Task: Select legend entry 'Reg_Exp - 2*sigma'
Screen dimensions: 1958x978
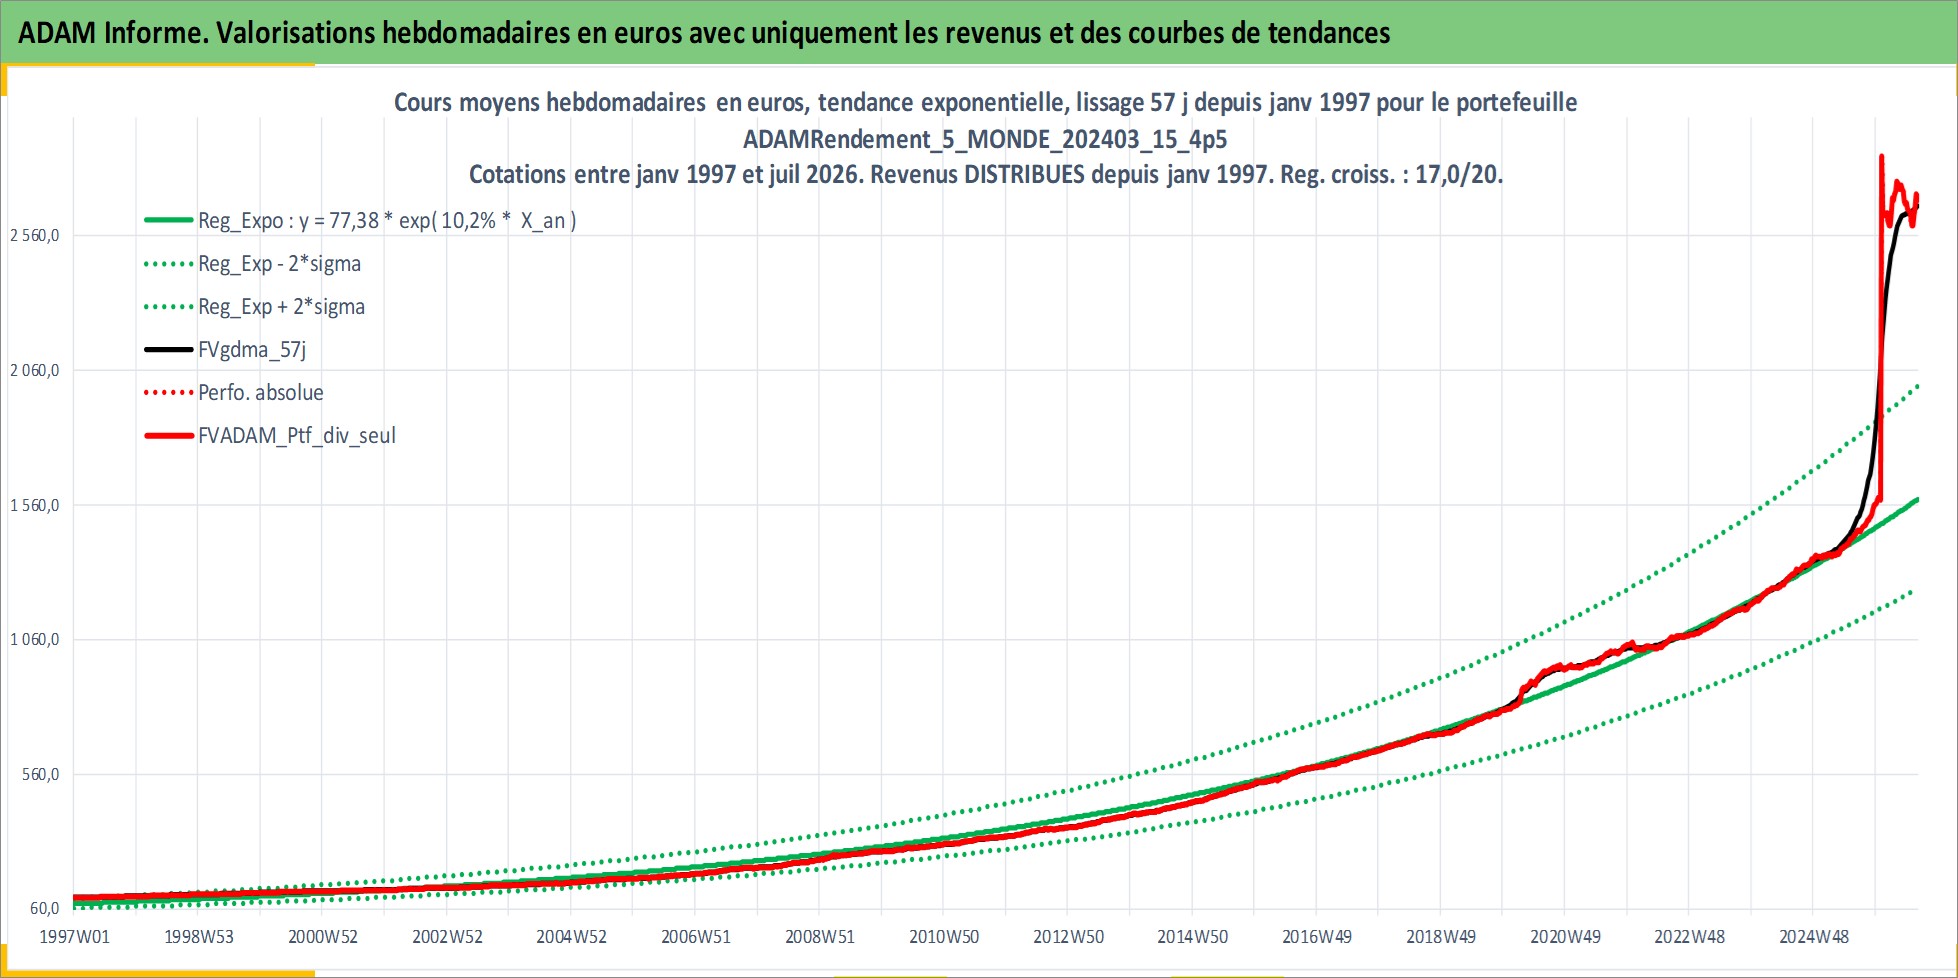Action: coord(279,264)
